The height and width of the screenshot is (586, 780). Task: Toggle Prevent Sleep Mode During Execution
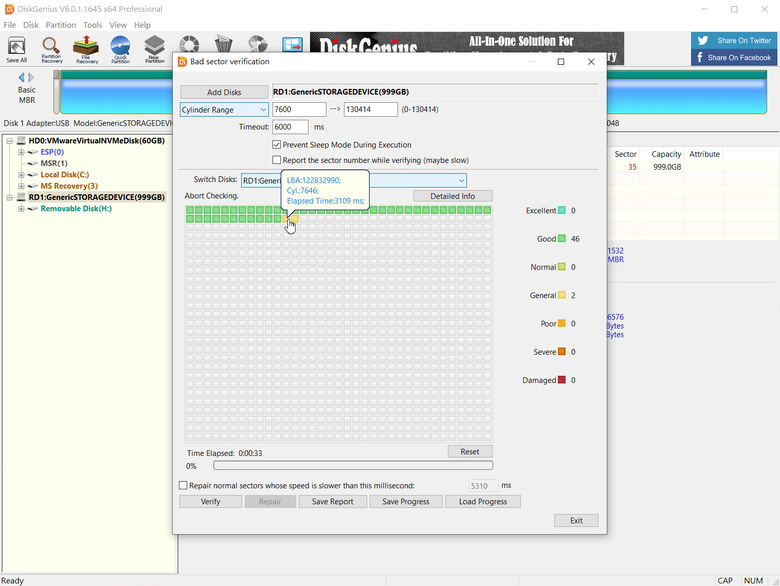tap(277, 145)
